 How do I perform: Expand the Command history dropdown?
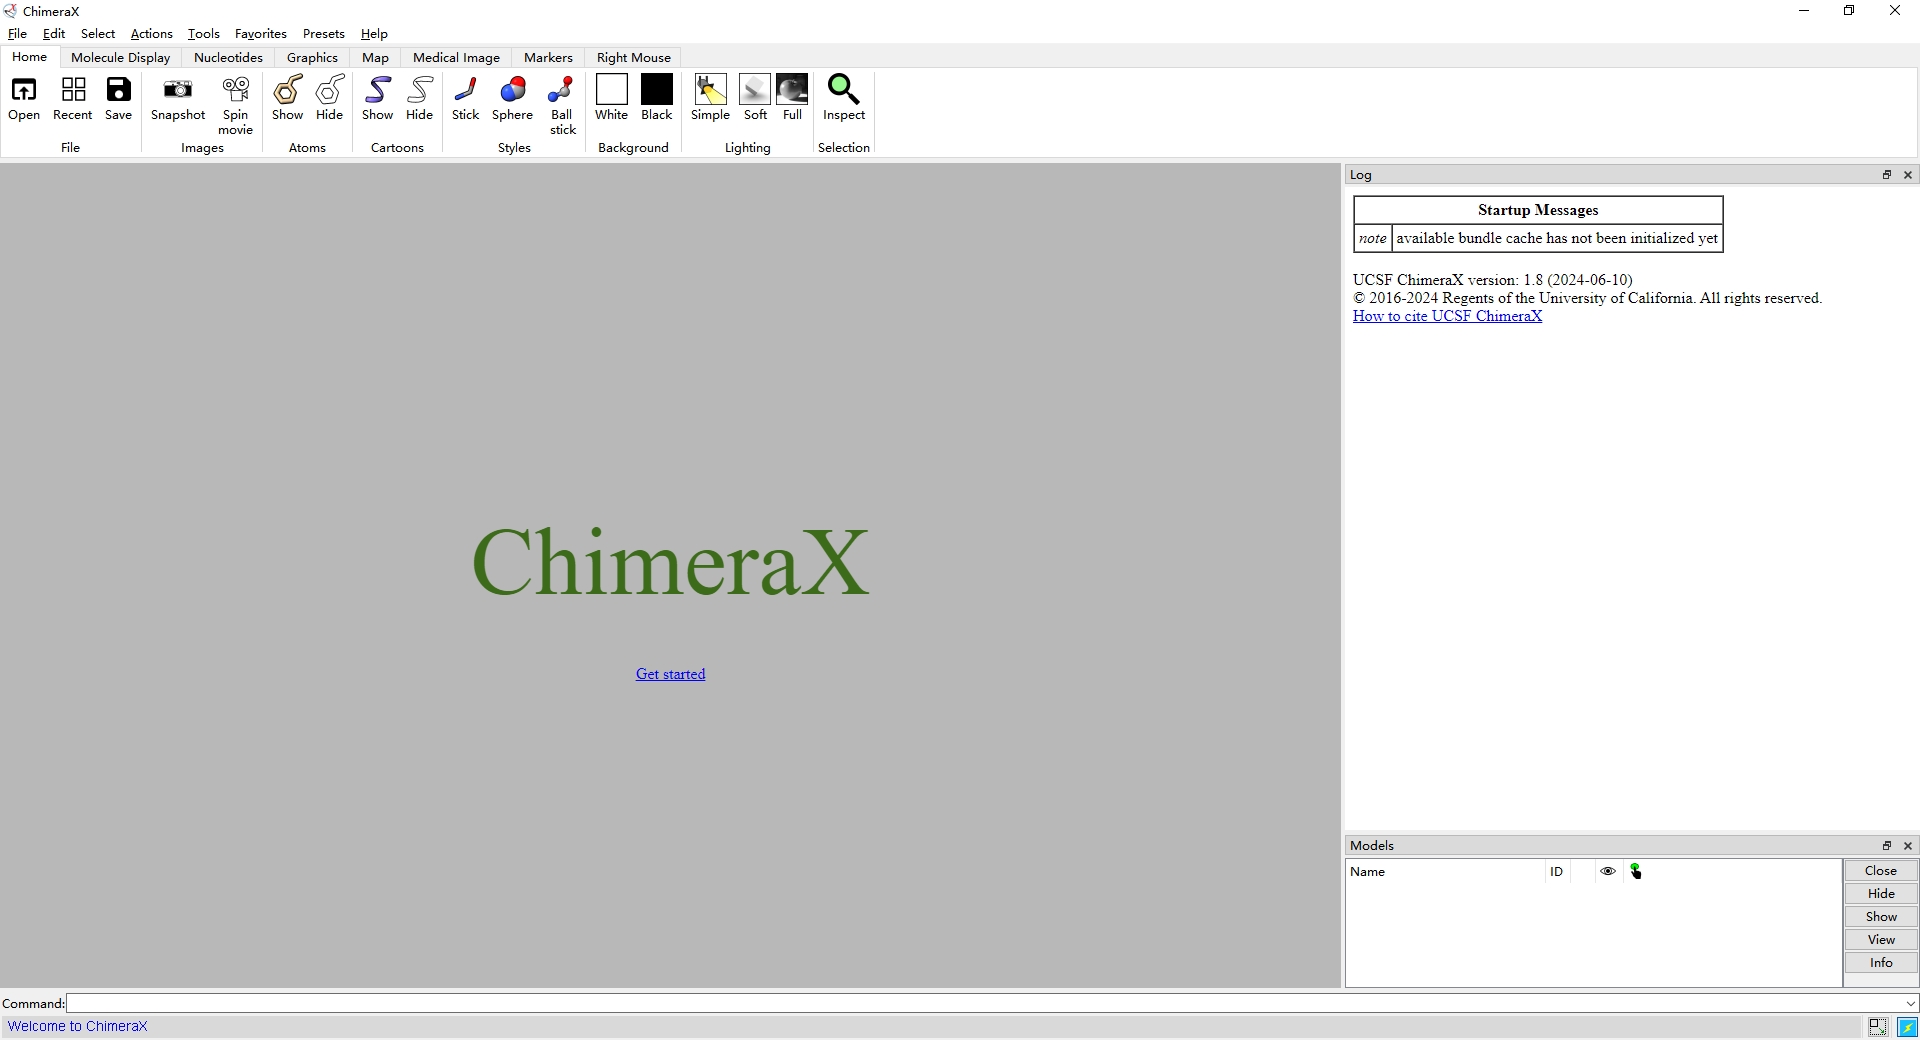1910,1003
